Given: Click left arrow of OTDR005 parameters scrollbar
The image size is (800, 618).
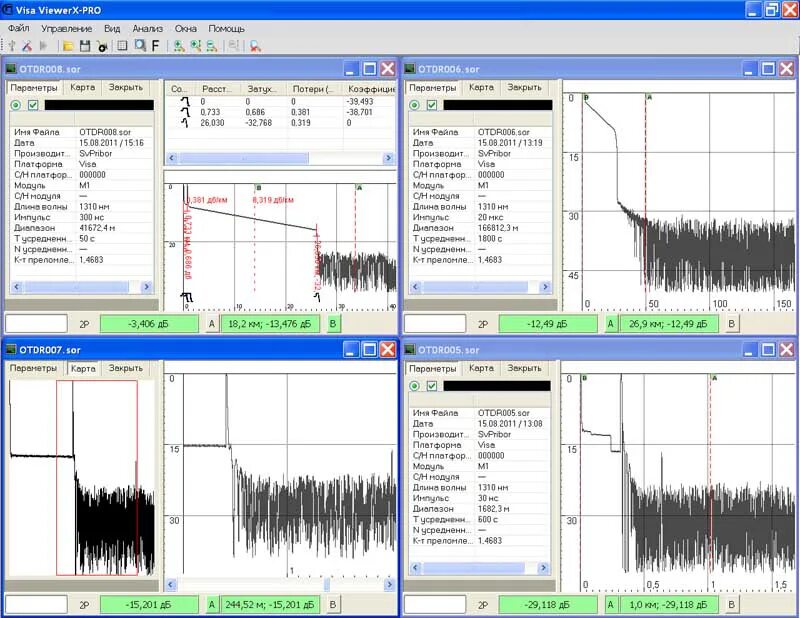Looking at the screenshot, I should pyautogui.click(x=415, y=567).
